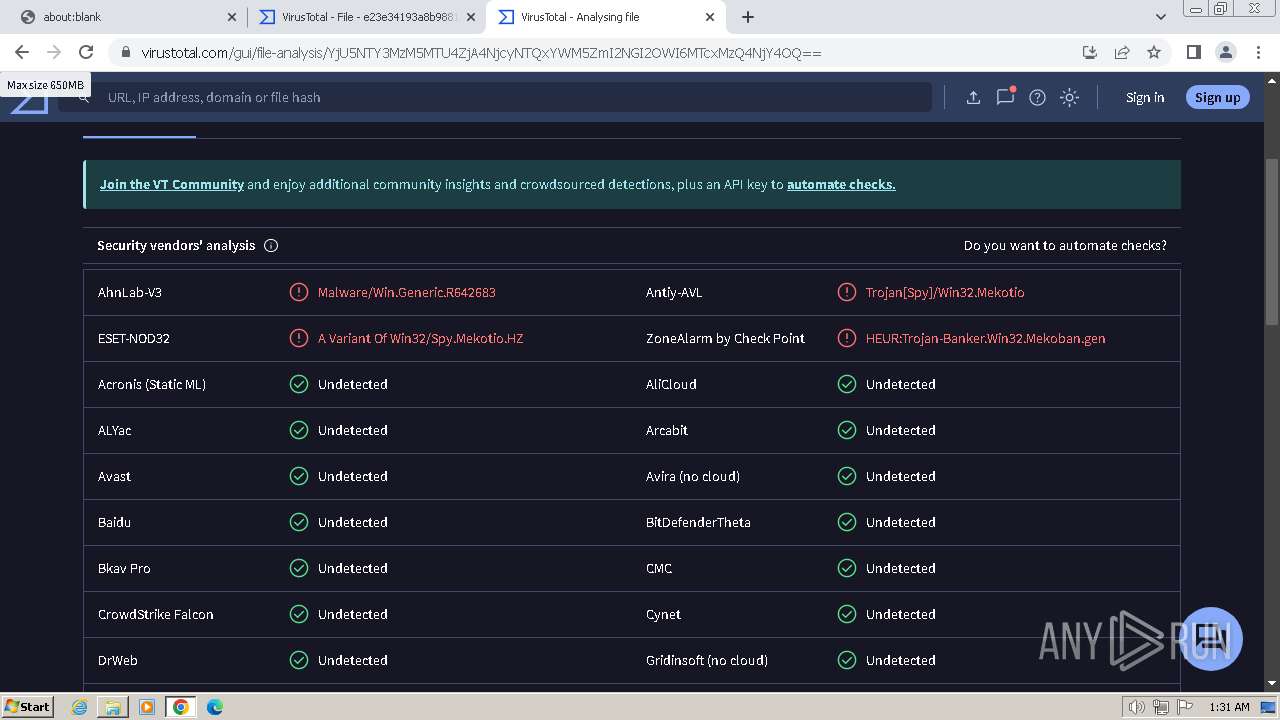The height and width of the screenshot is (720, 1280).
Task: Open the notifications chat icon with red dot
Action: click(1005, 96)
